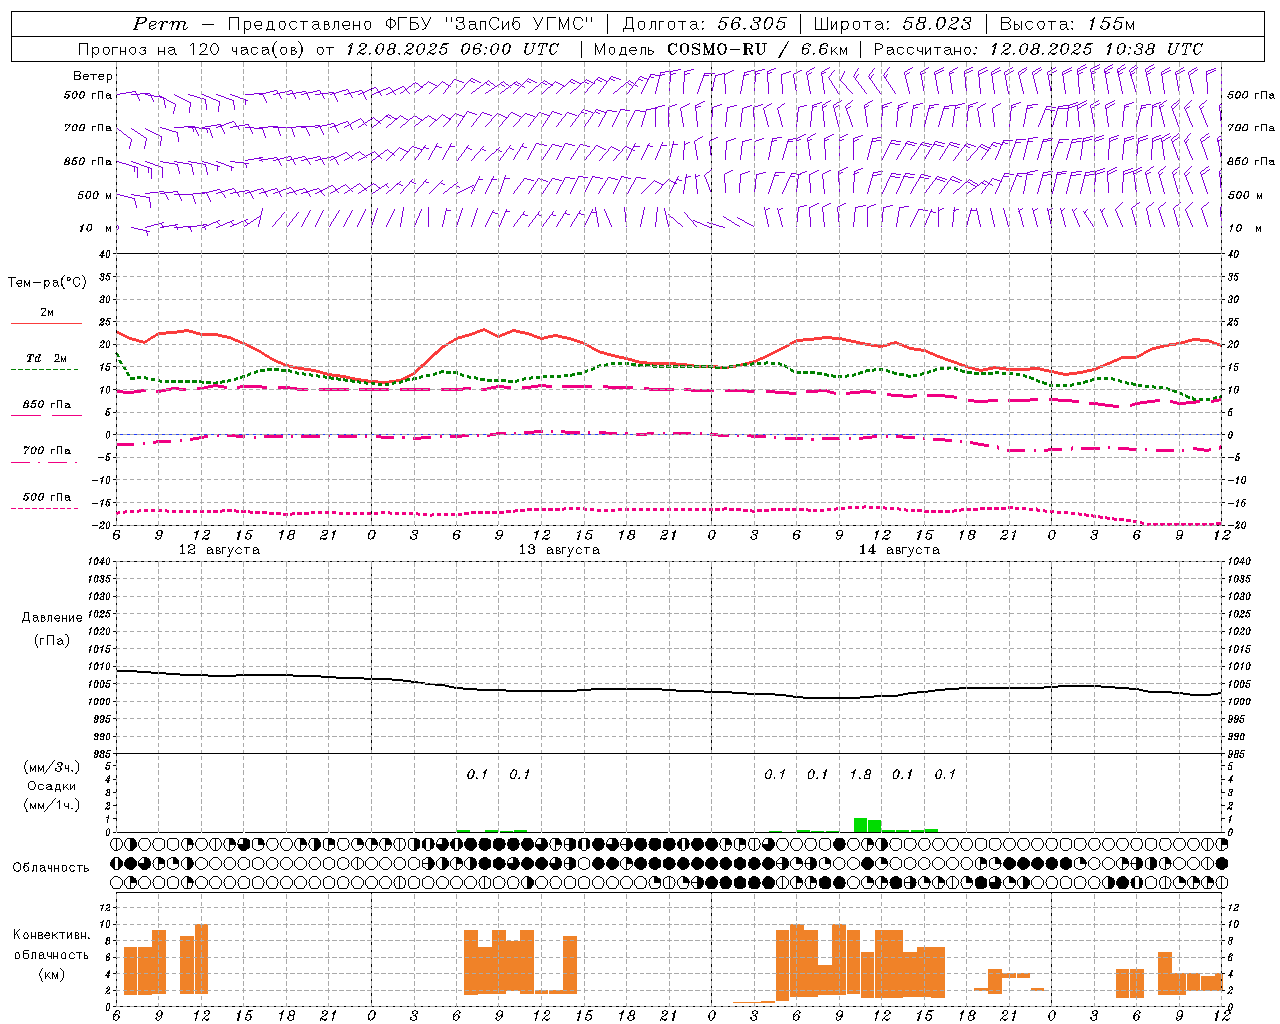
Task: Select the "Долгота: 56.305" header value
Action: pyautogui.click(x=705, y=24)
